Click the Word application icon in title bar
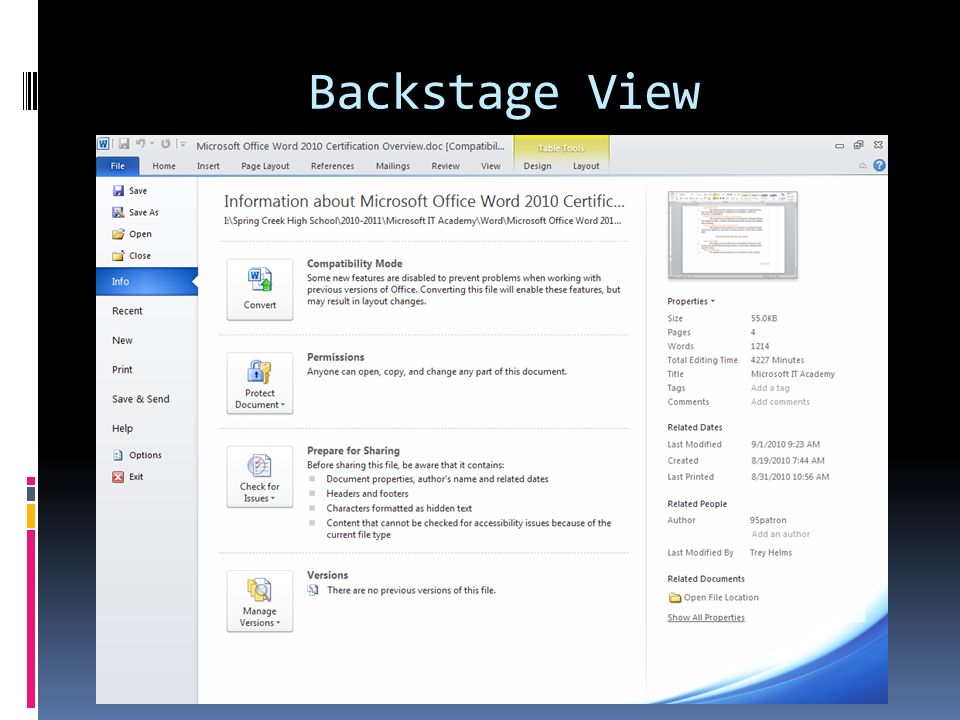 pos(103,144)
